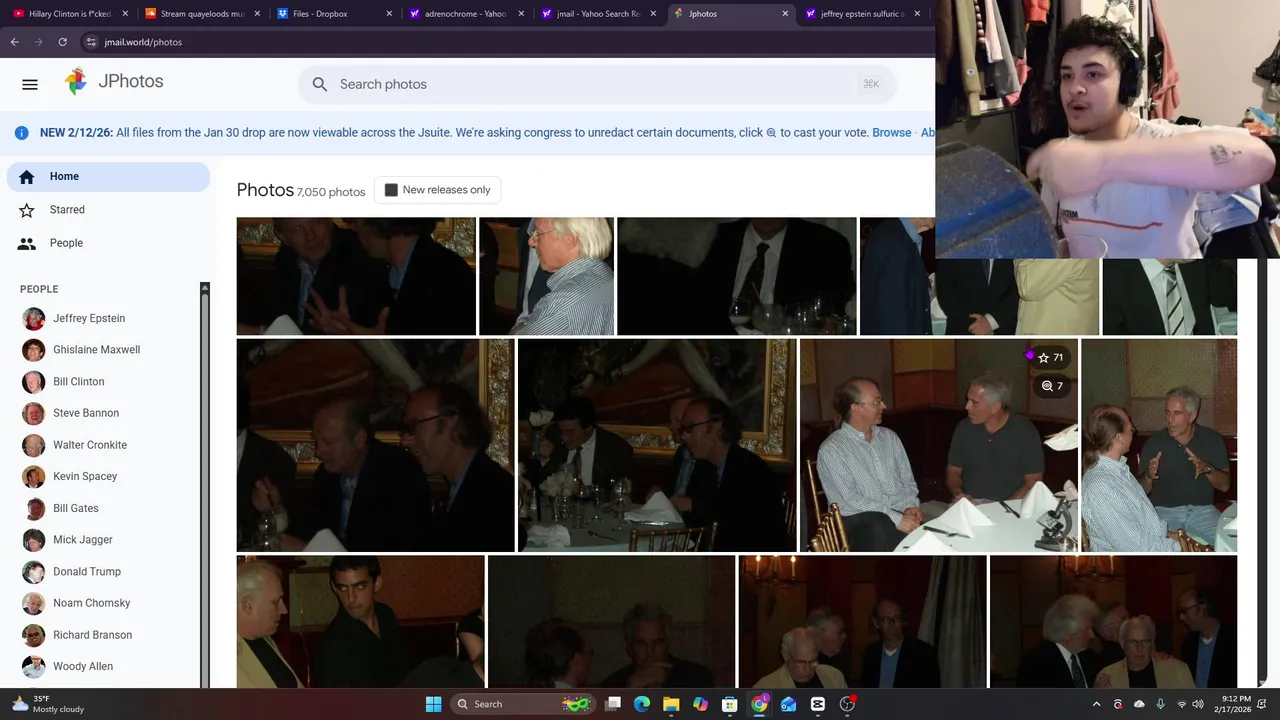1280x720 pixels.
Task: Follow the Browse link in the banner
Action: coord(891,133)
